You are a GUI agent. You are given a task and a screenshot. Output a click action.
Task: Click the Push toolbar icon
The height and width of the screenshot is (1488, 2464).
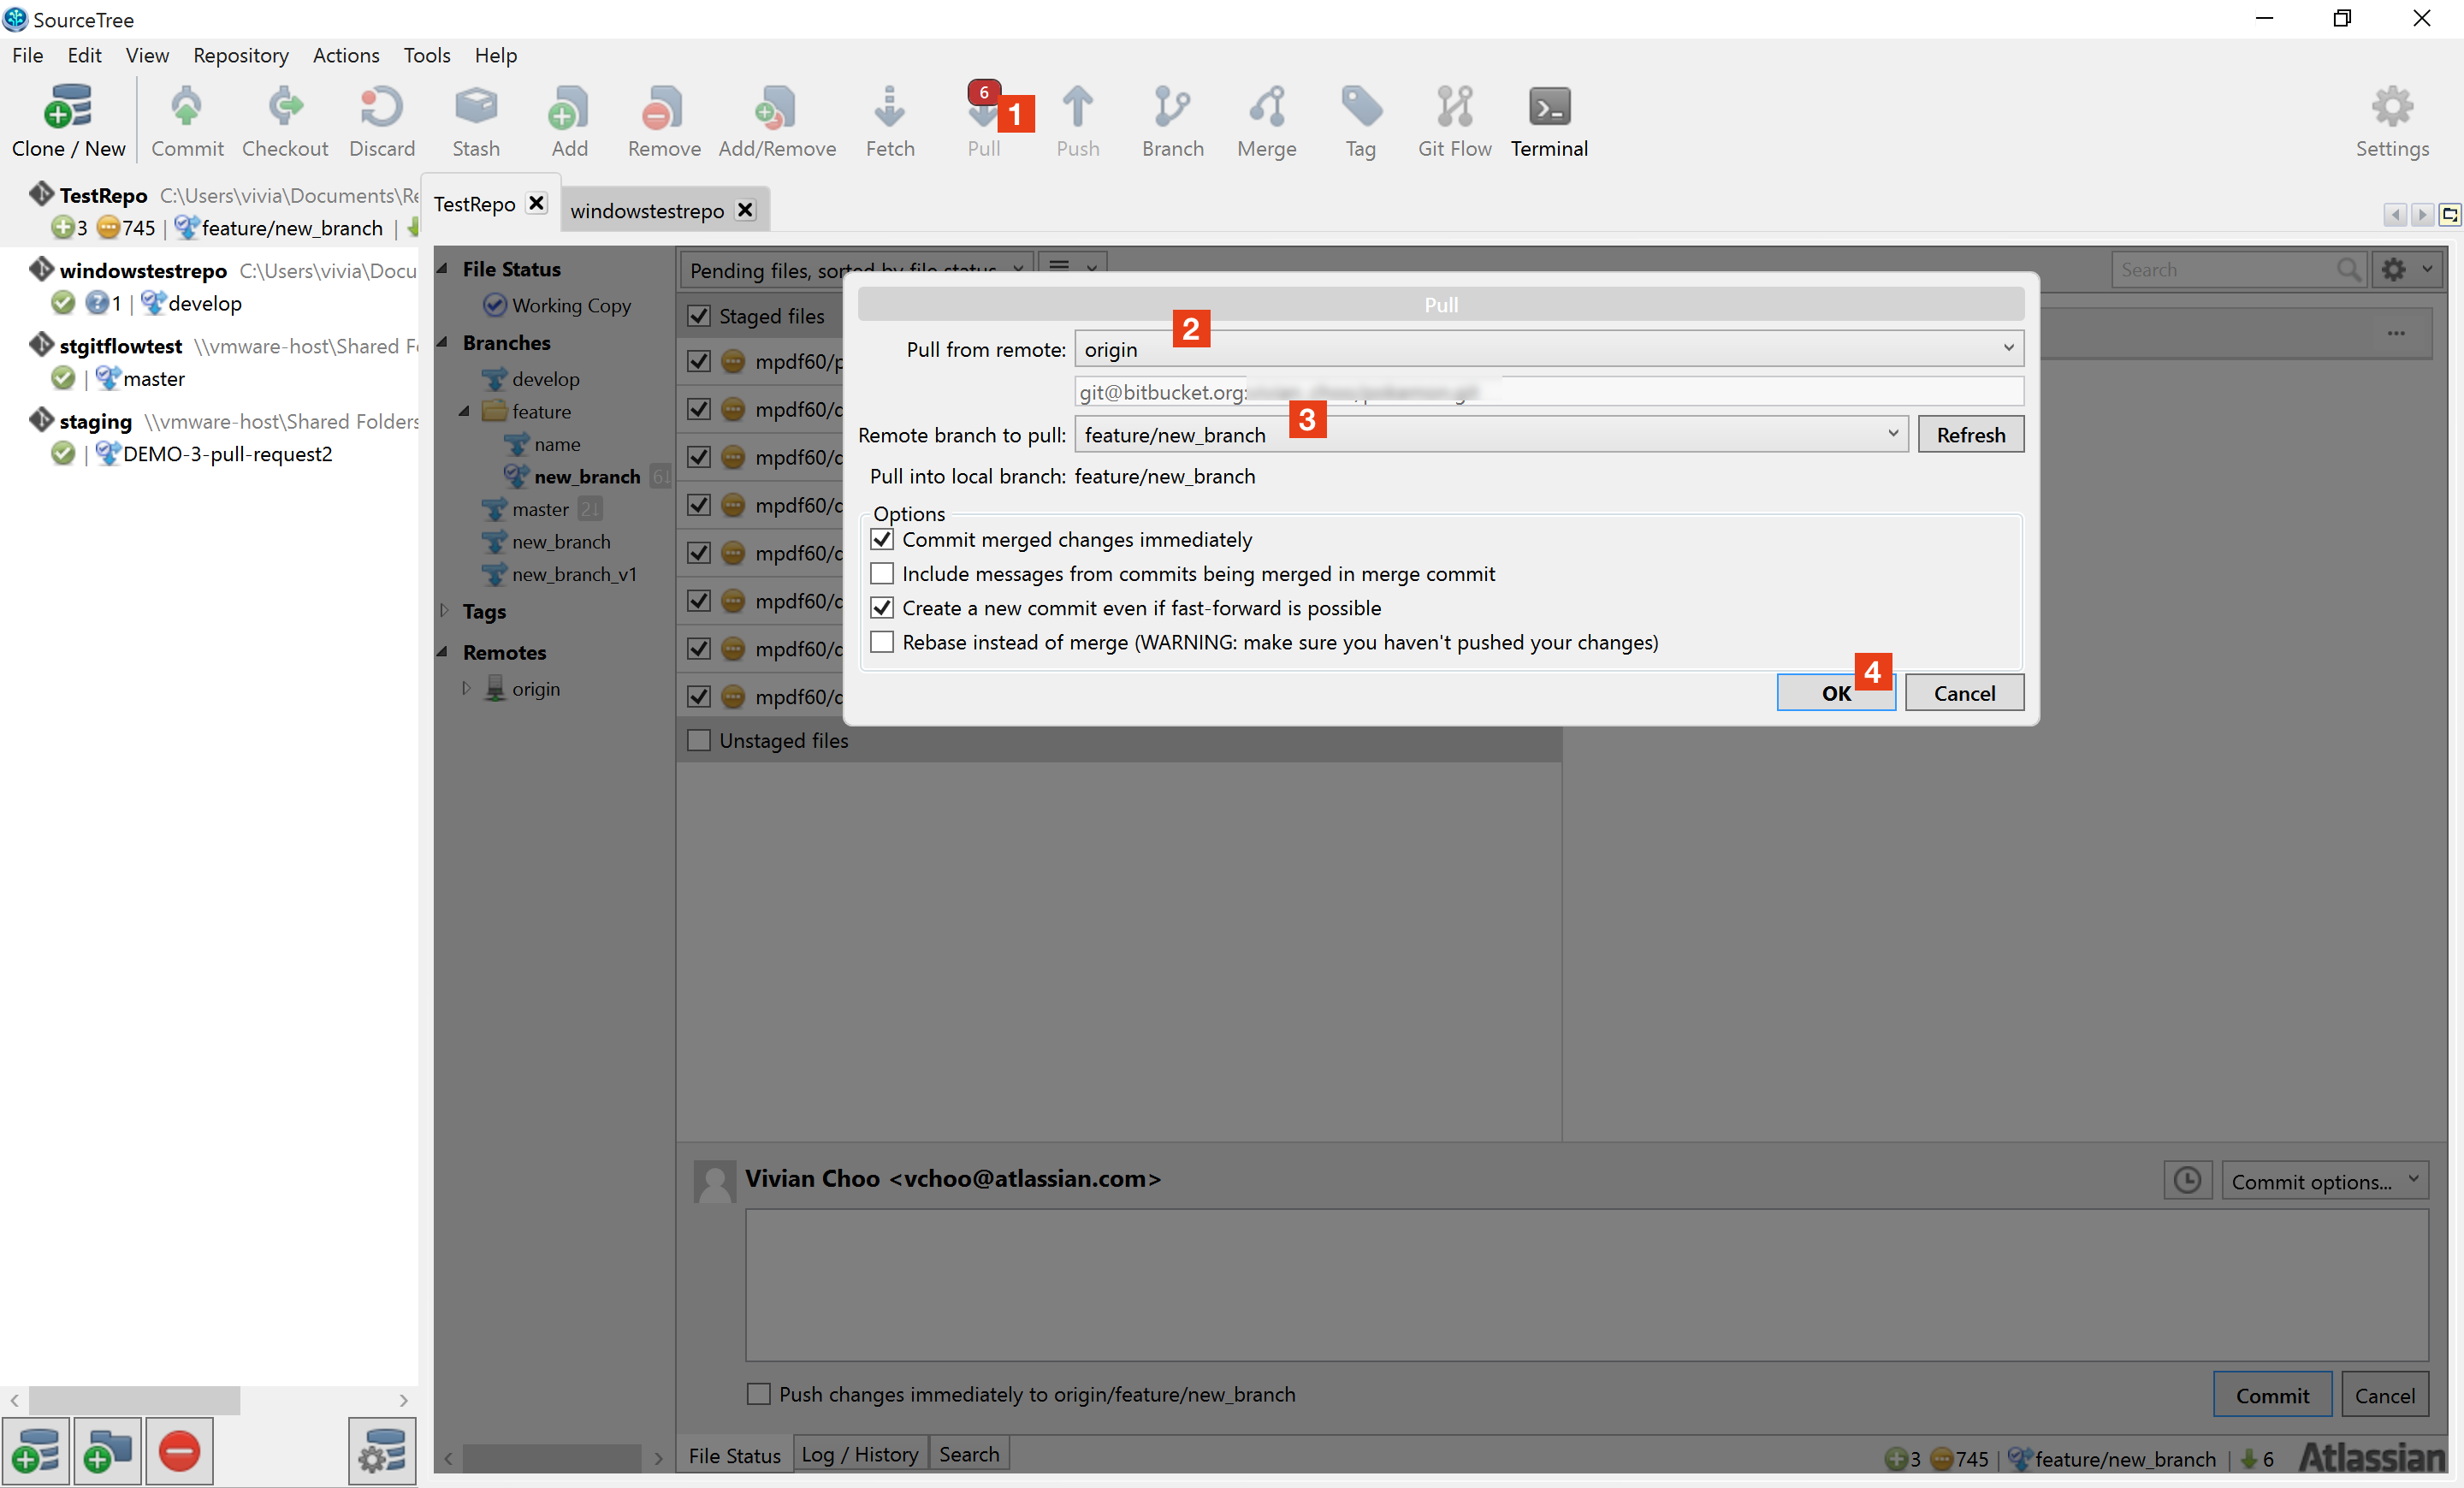(x=1077, y=107)
